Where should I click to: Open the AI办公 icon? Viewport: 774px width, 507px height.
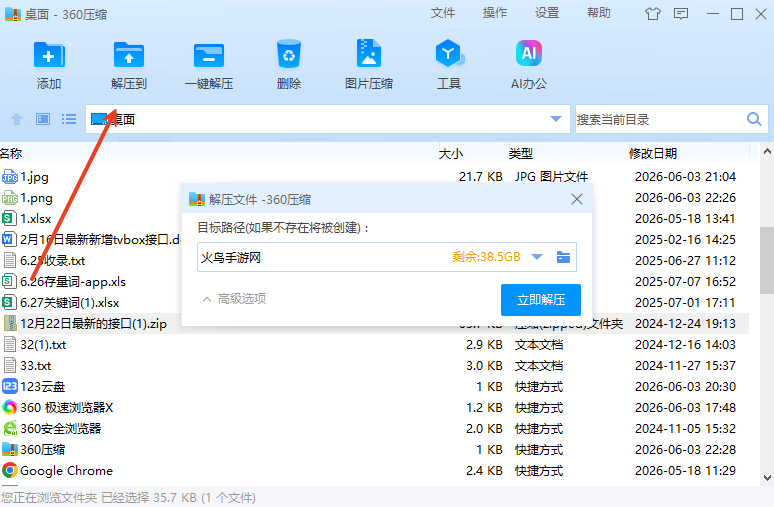[529, 53]
